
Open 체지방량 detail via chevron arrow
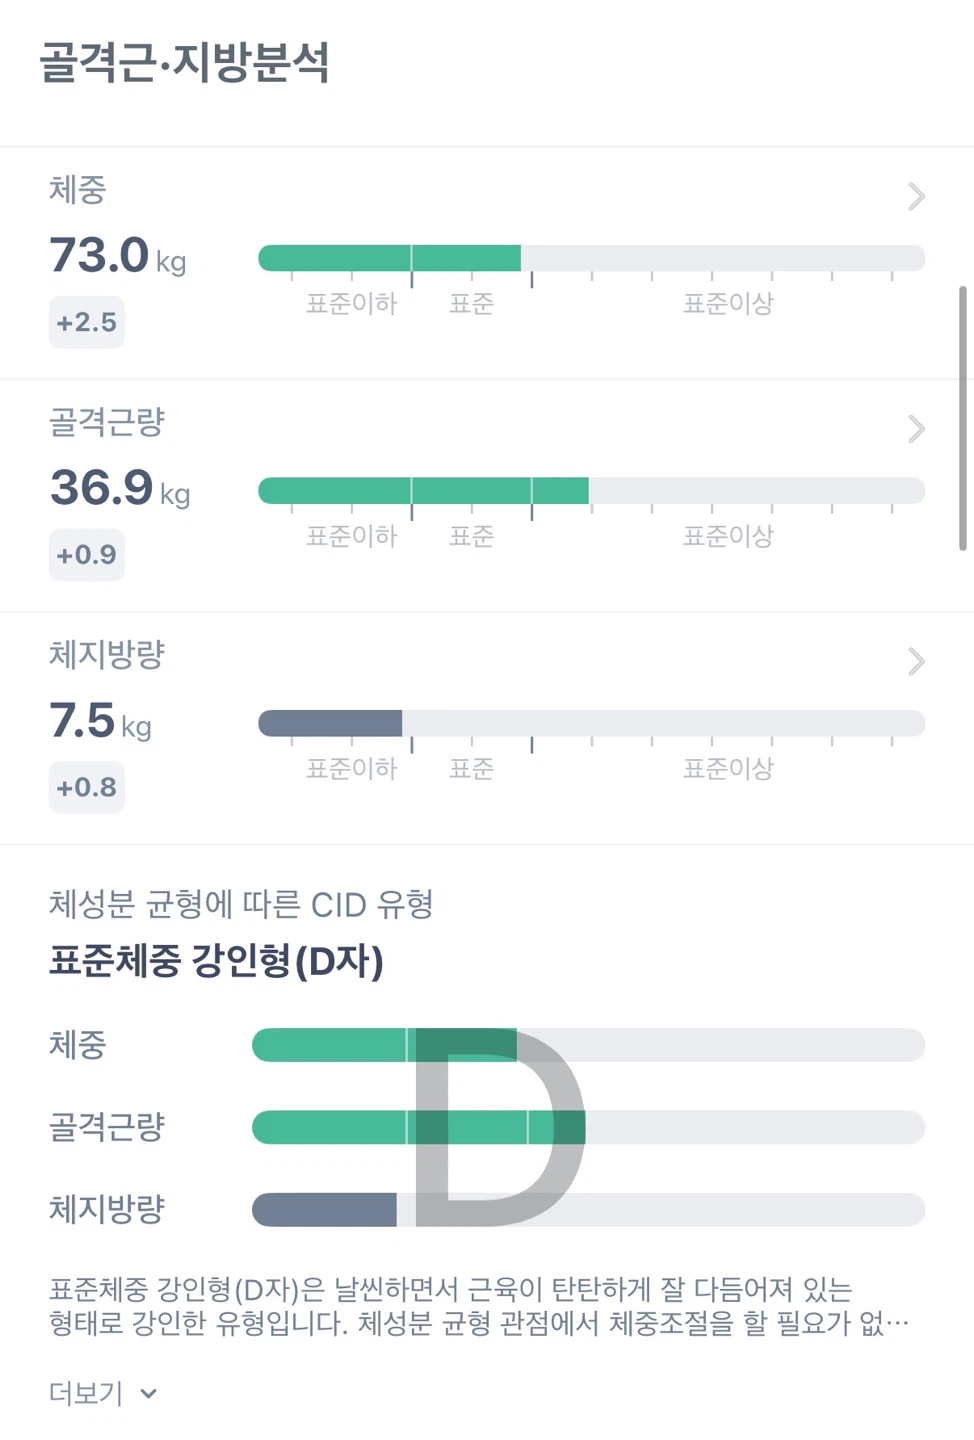[916, 661]
